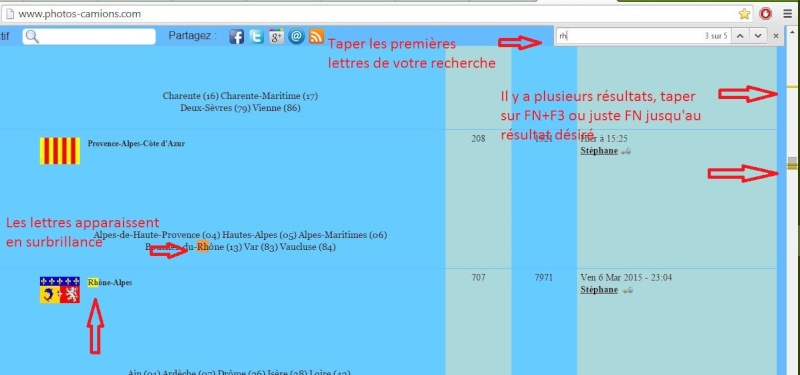800x375 pixels.
Task: View last post icon in Provence row
Action: 627,151
